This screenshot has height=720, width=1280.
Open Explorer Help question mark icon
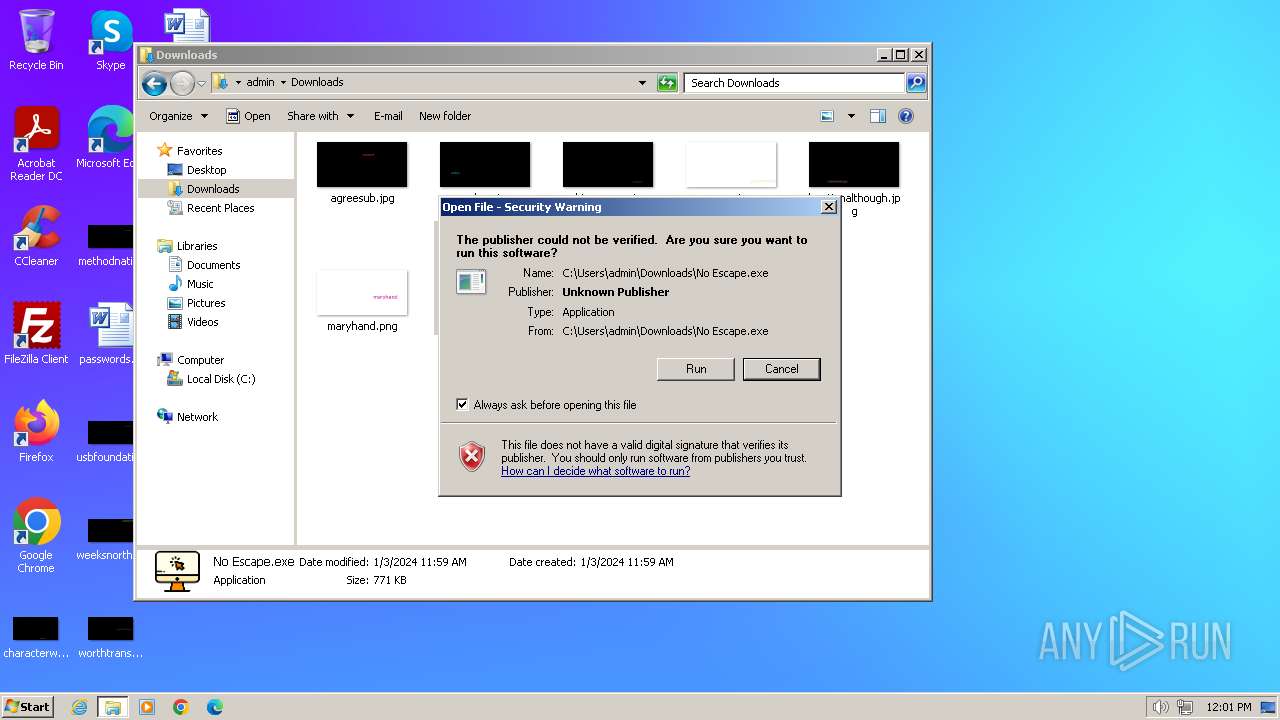[906, 116]
